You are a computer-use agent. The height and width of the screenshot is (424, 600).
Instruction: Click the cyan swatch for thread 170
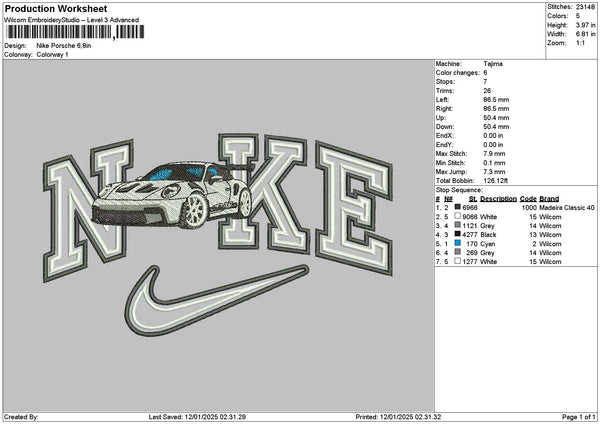457,243
